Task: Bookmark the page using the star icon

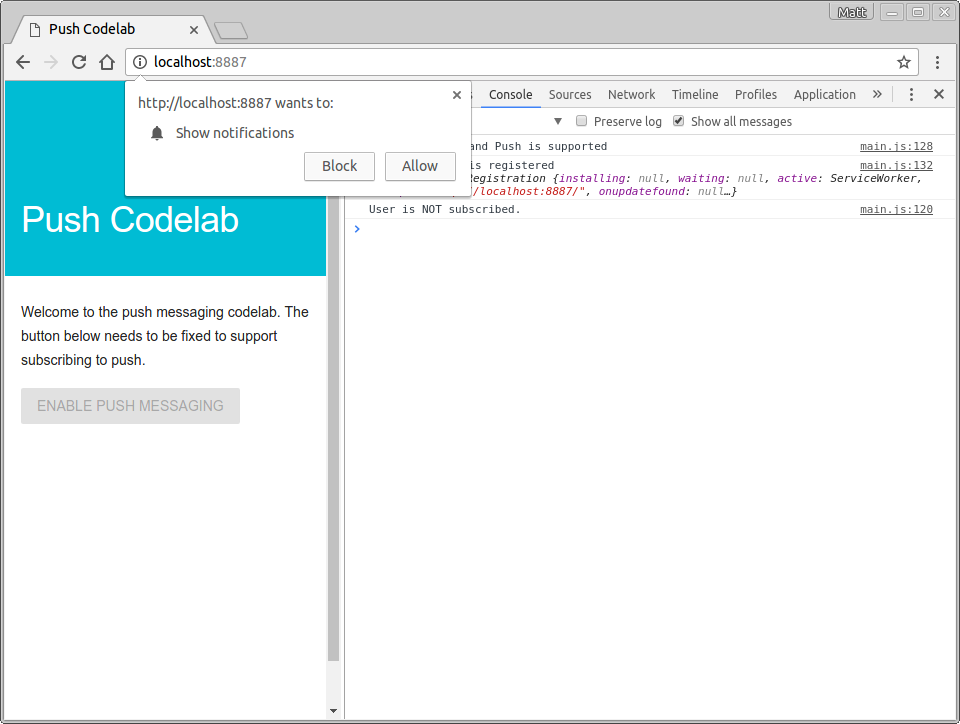Action: tap(903, 61)
